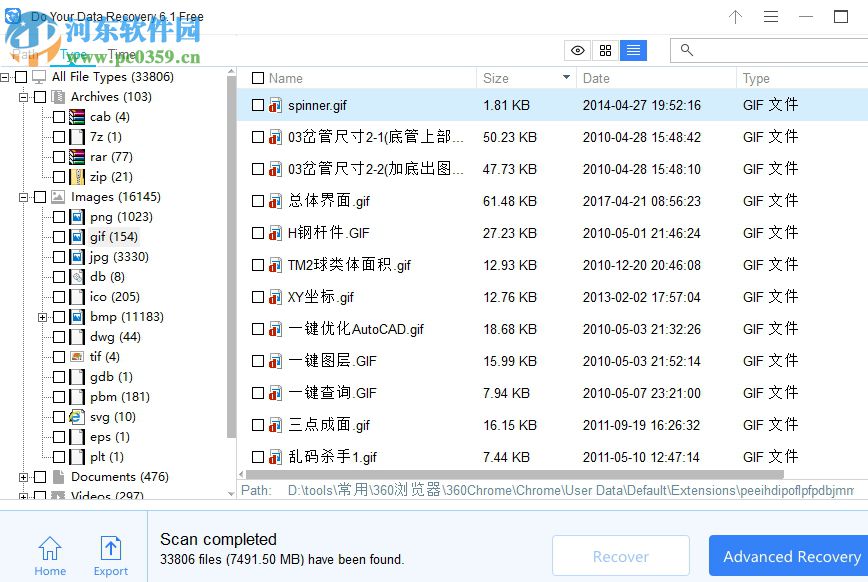Click the Recover button

[x=620, y=556]
